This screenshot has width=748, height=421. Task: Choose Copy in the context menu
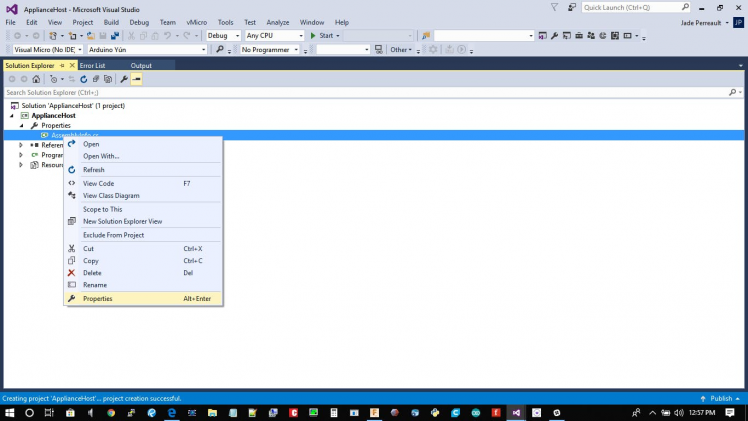143,261
